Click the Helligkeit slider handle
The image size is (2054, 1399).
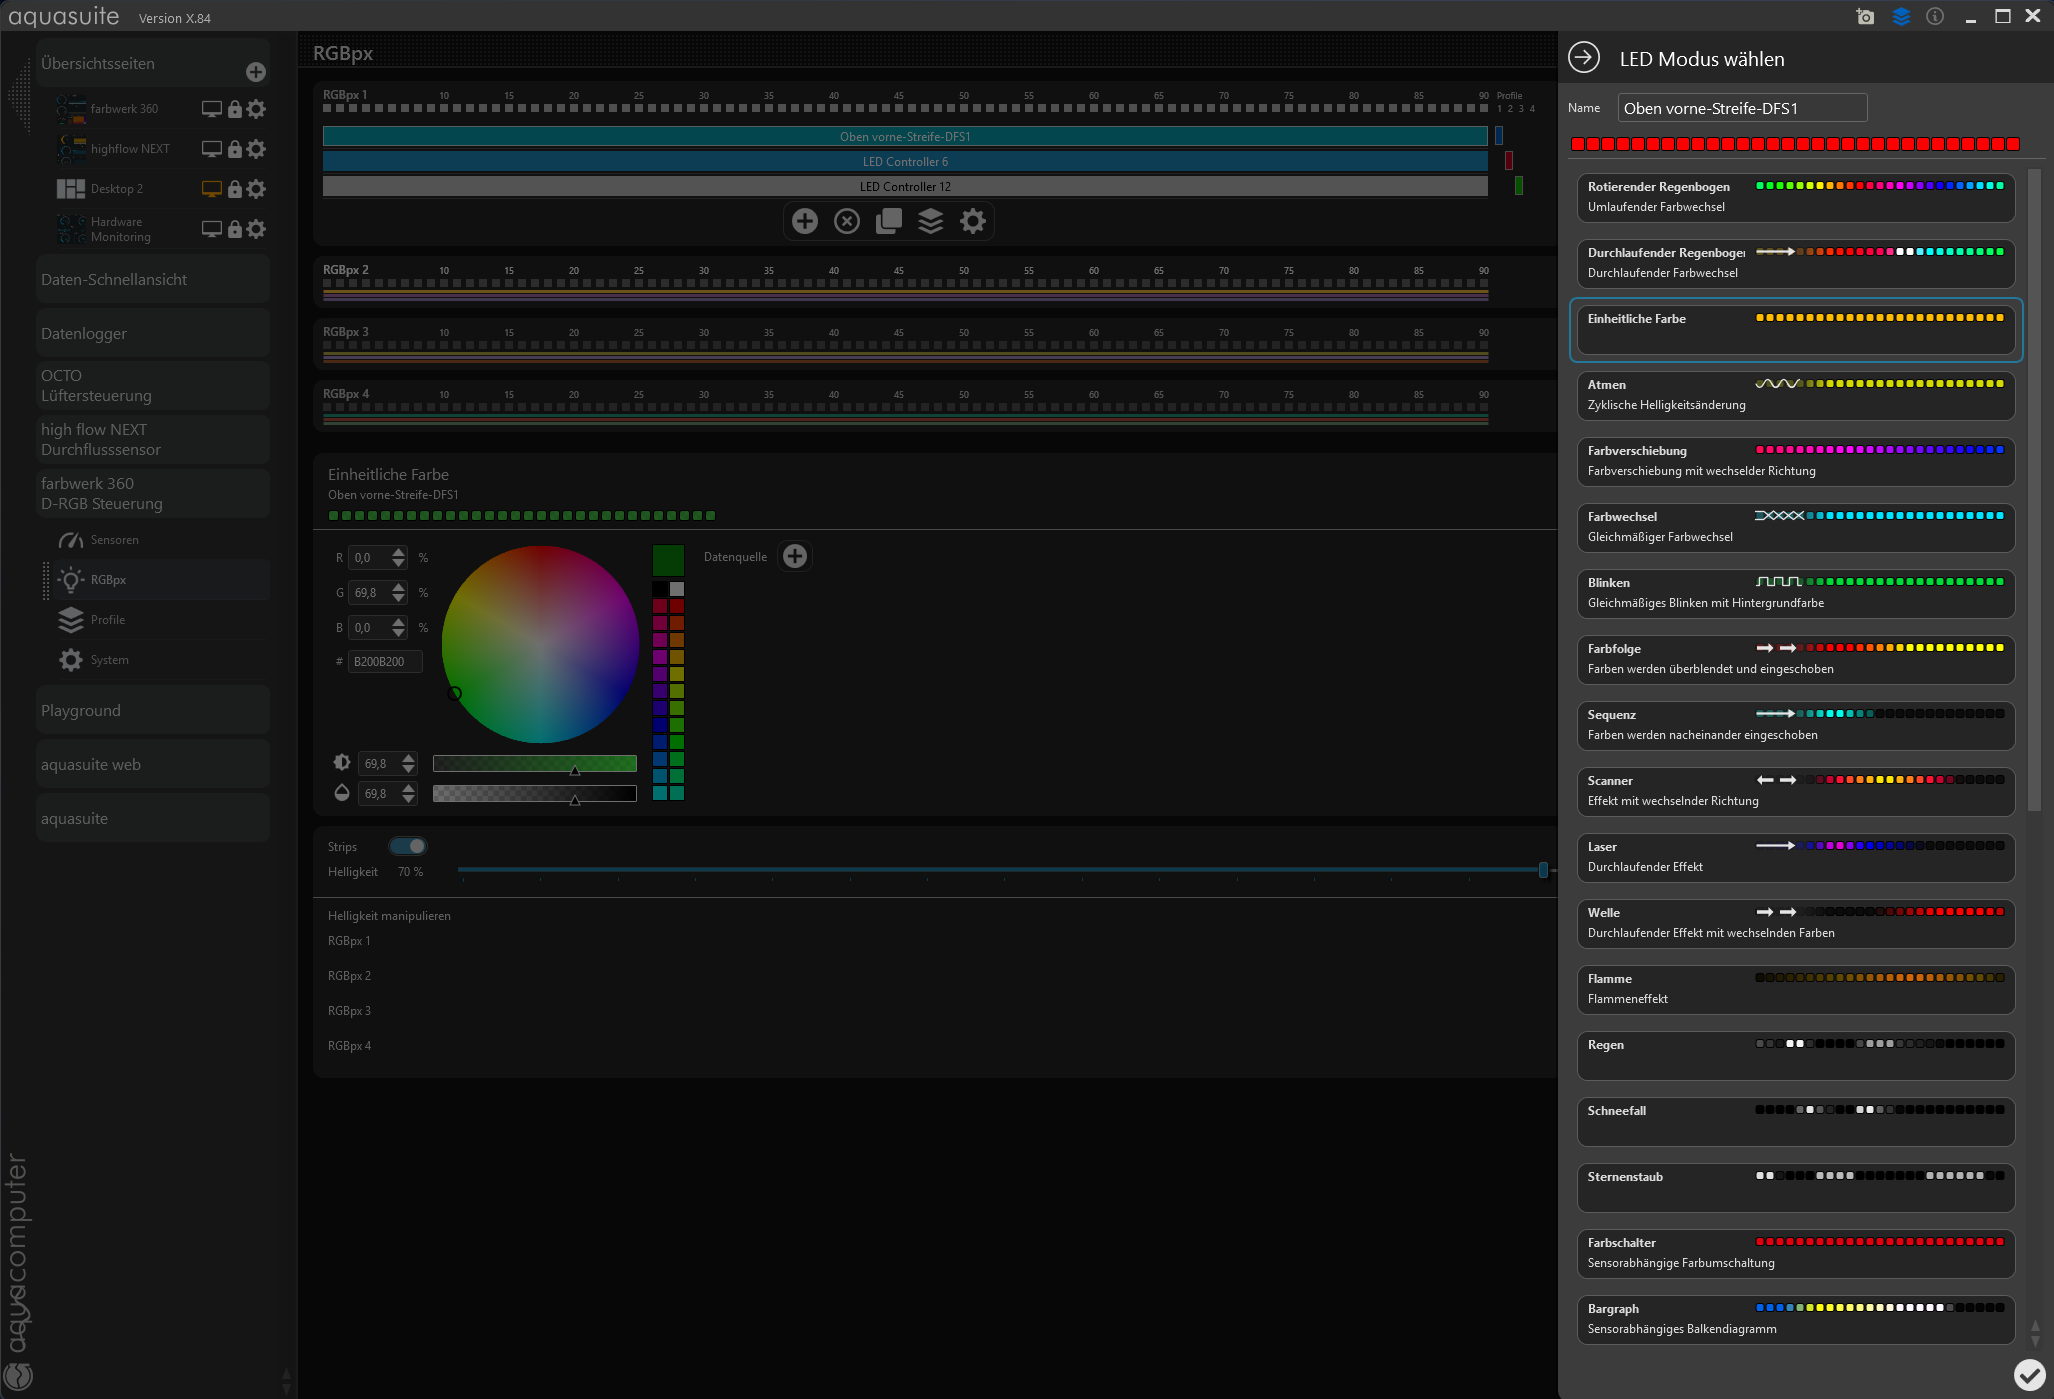point(1543,871)
